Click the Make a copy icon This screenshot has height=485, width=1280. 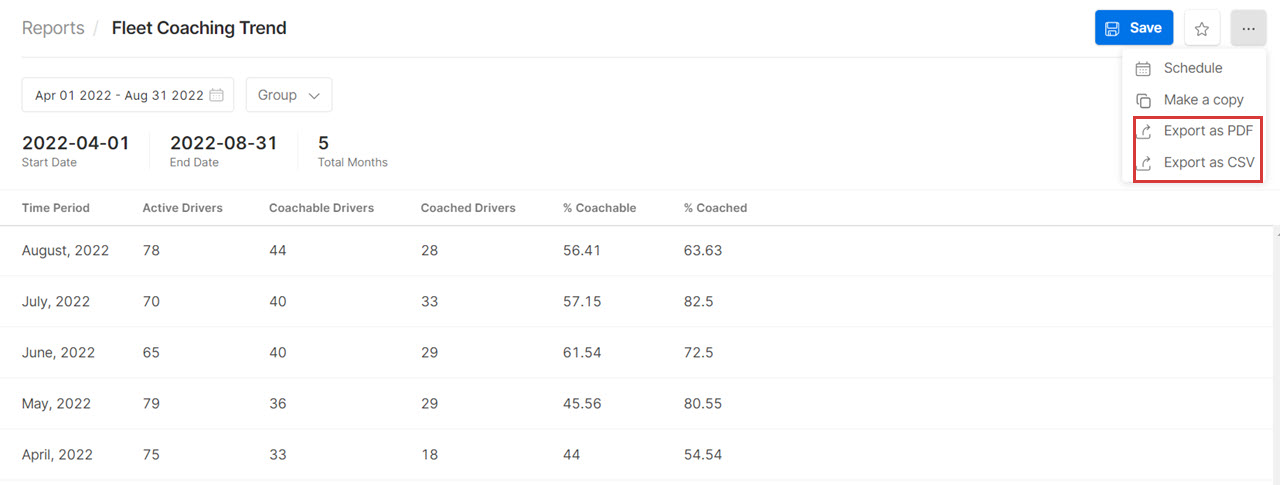click(x=1143, y=100)
